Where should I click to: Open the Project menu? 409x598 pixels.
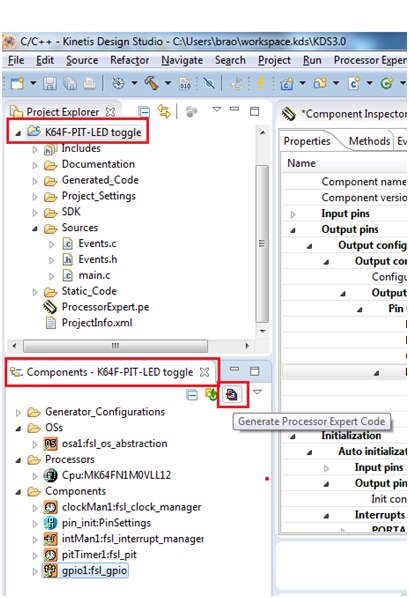(x=274, y=60)
